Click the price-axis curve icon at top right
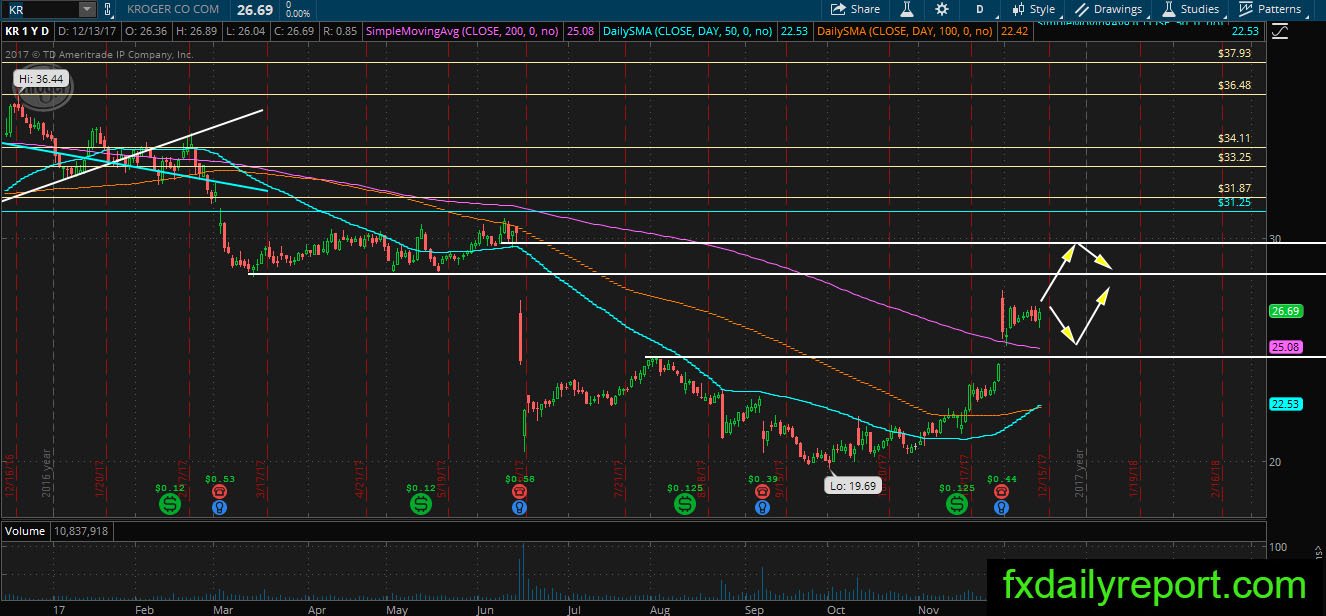 (x=1281, y=32)
